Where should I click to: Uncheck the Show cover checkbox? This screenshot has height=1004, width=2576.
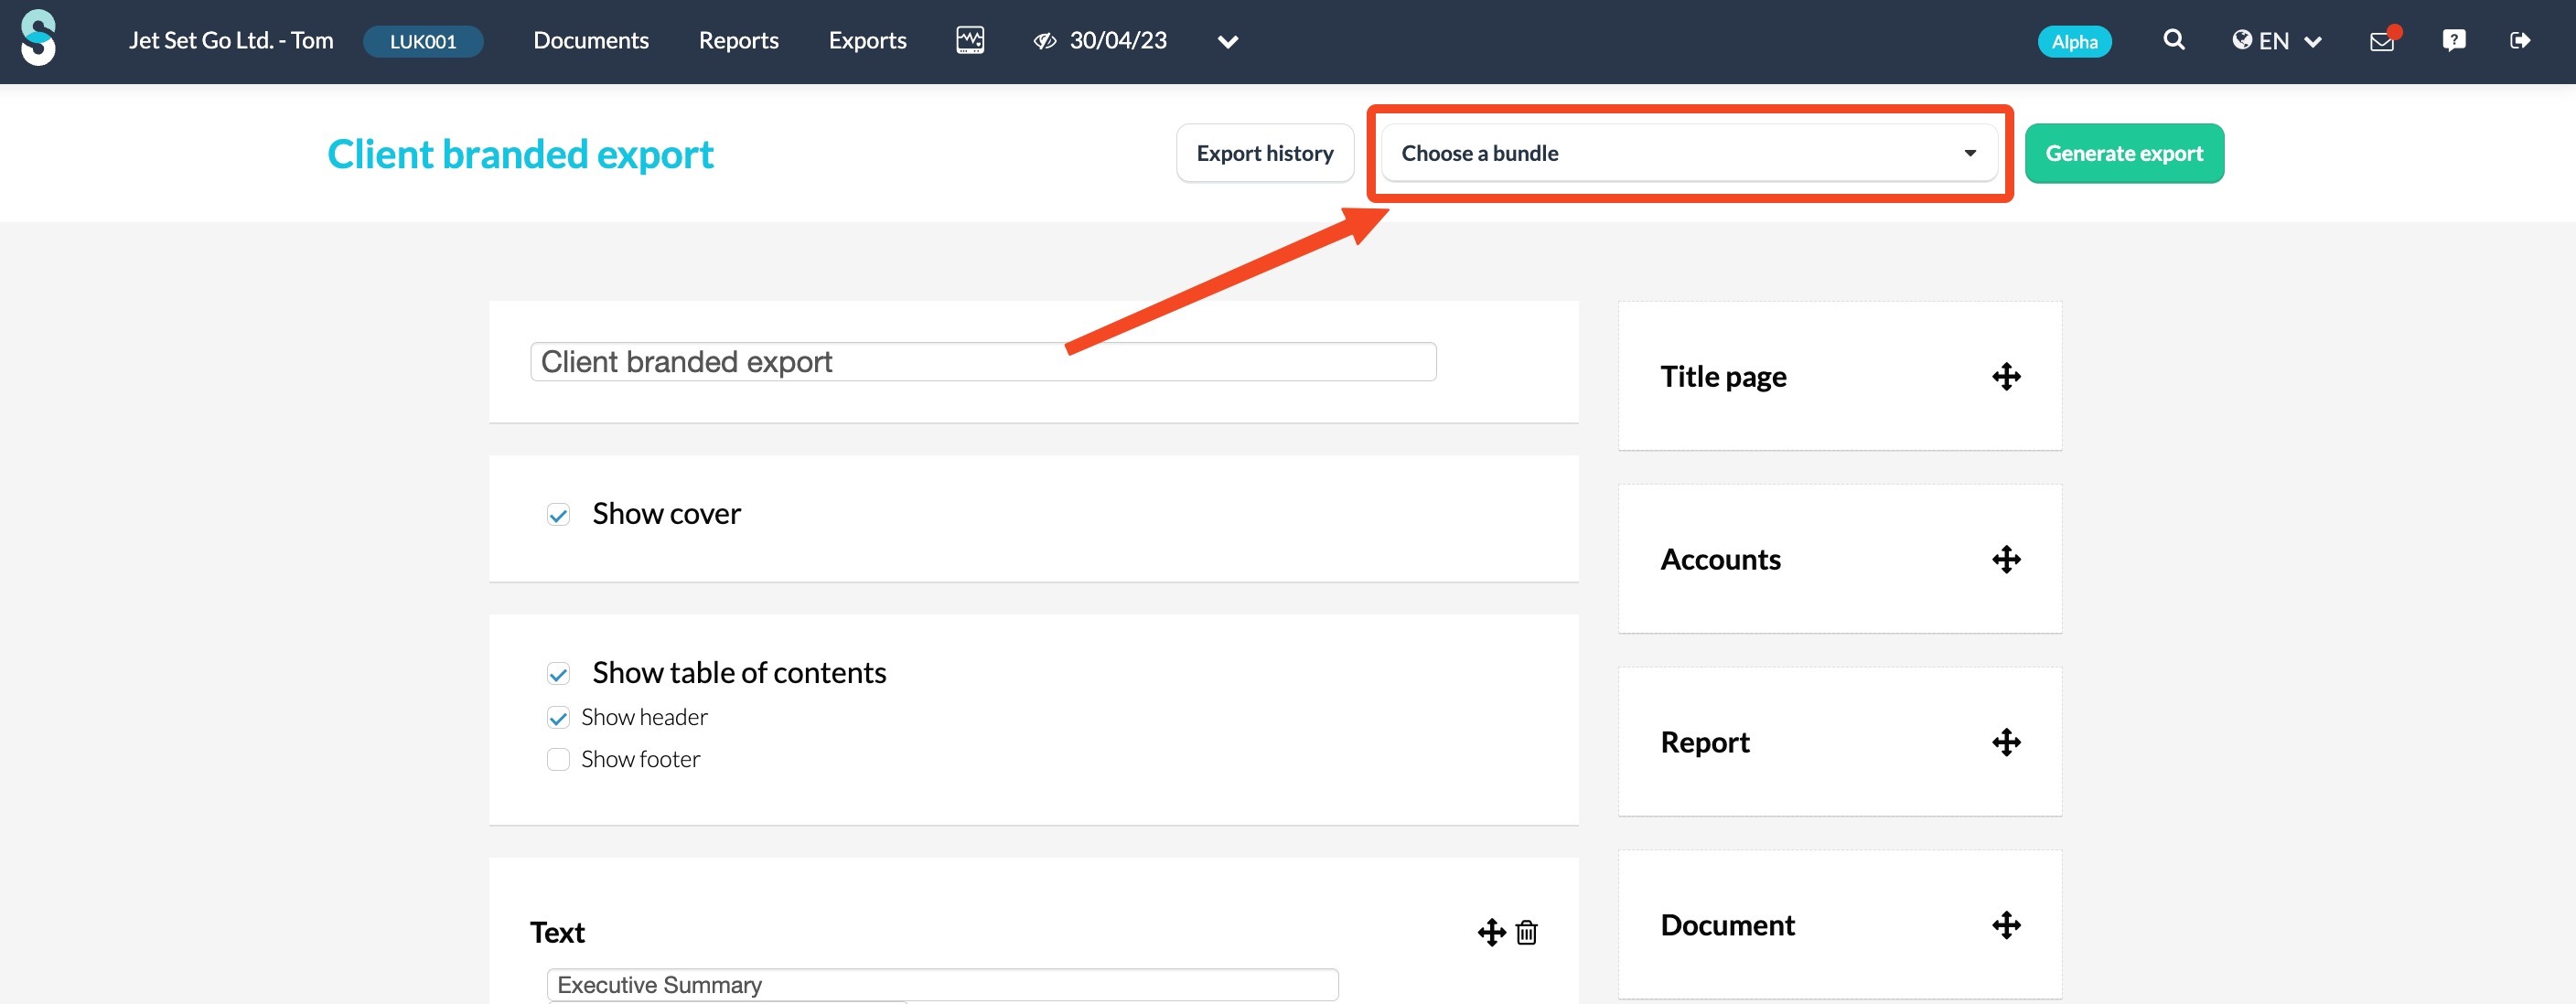(x=558, y=515)
